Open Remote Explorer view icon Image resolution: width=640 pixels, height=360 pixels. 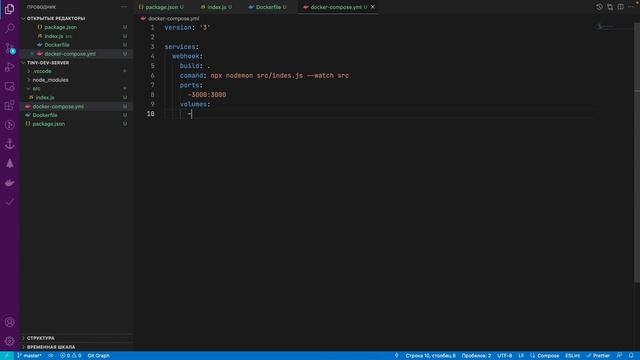coord(9,86)
